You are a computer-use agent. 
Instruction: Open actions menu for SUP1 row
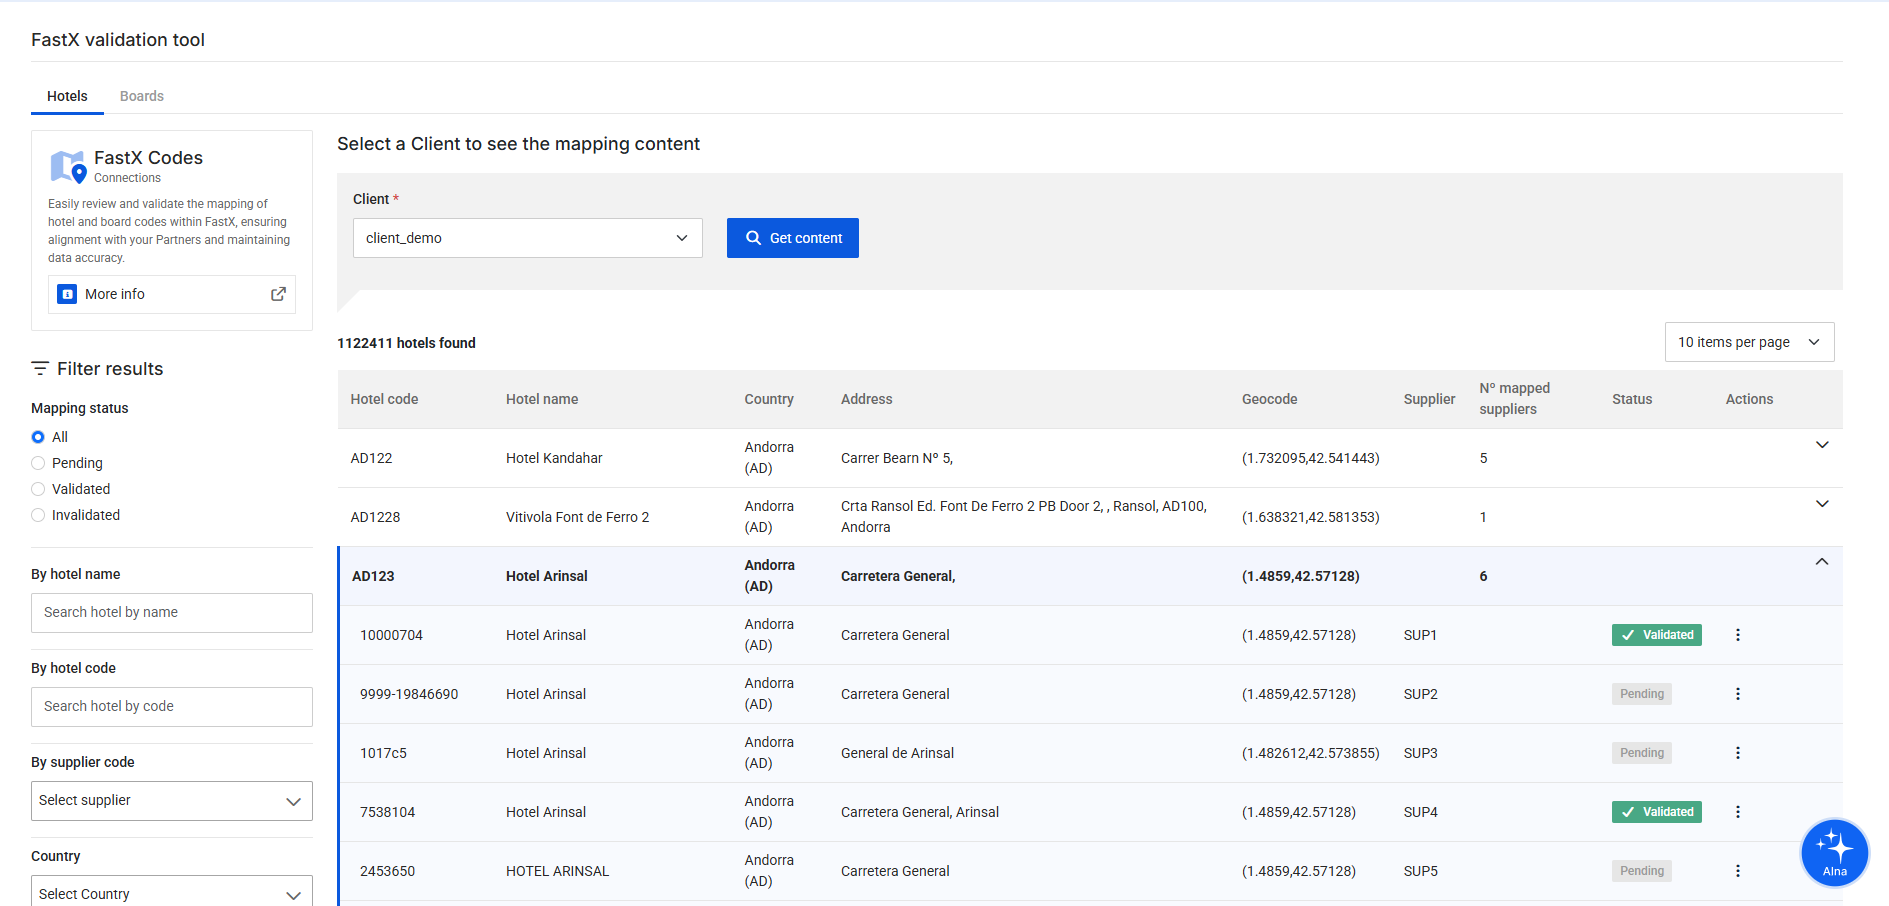pos(1737,635)
